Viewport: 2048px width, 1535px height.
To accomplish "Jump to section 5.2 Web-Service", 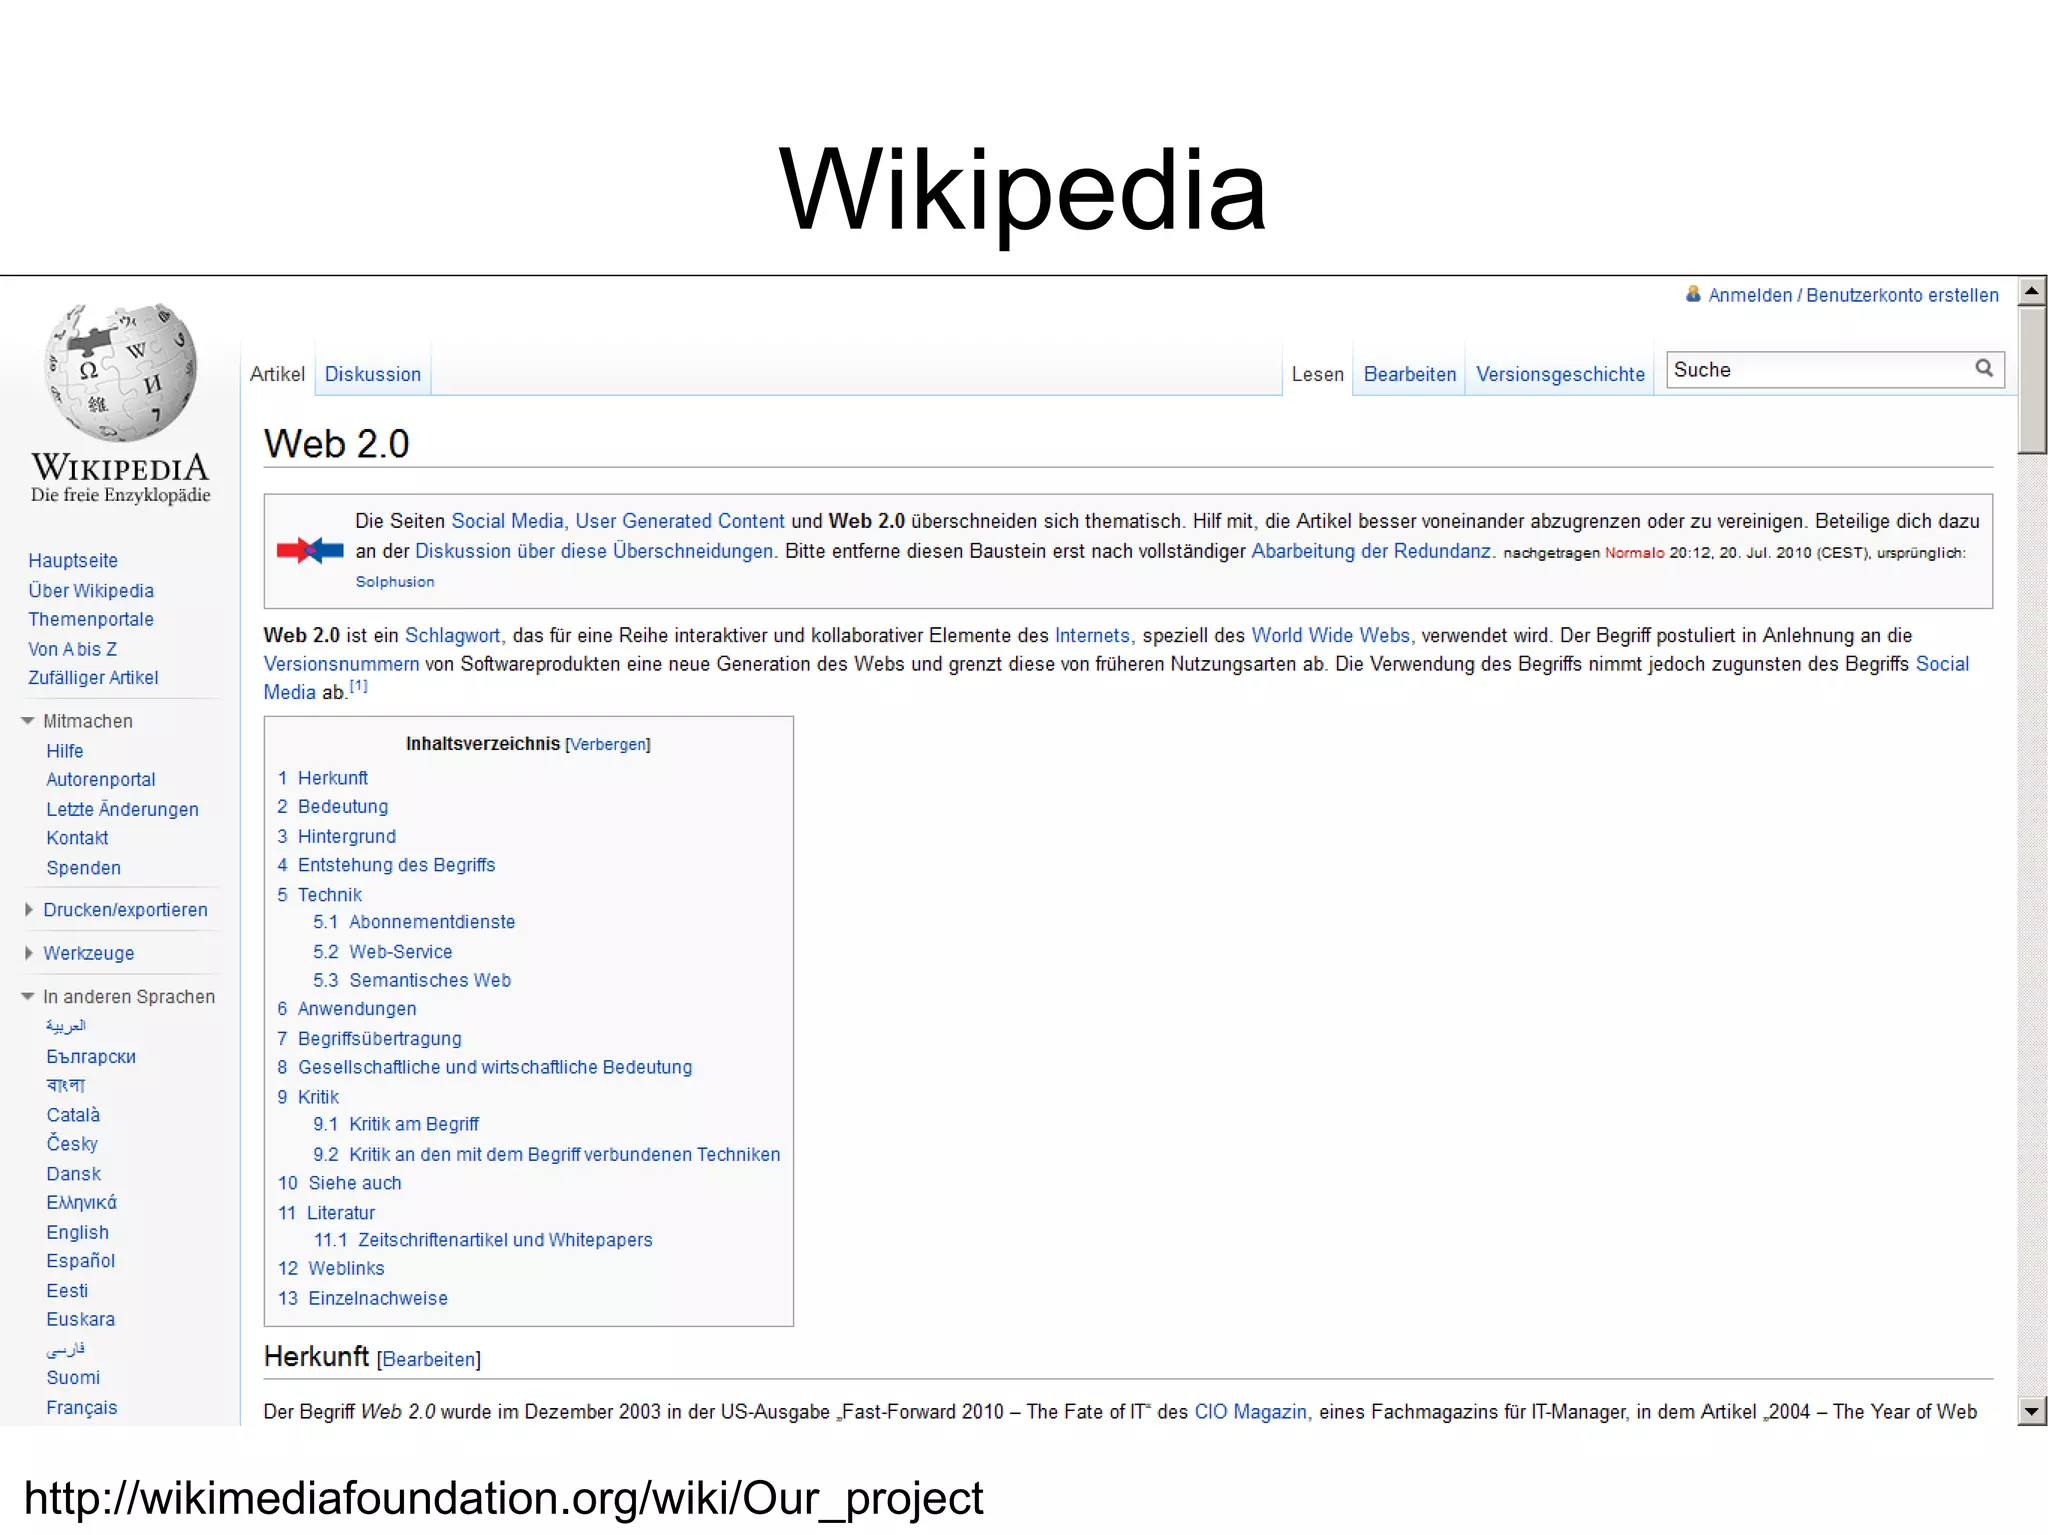I will tap(400, 952).
